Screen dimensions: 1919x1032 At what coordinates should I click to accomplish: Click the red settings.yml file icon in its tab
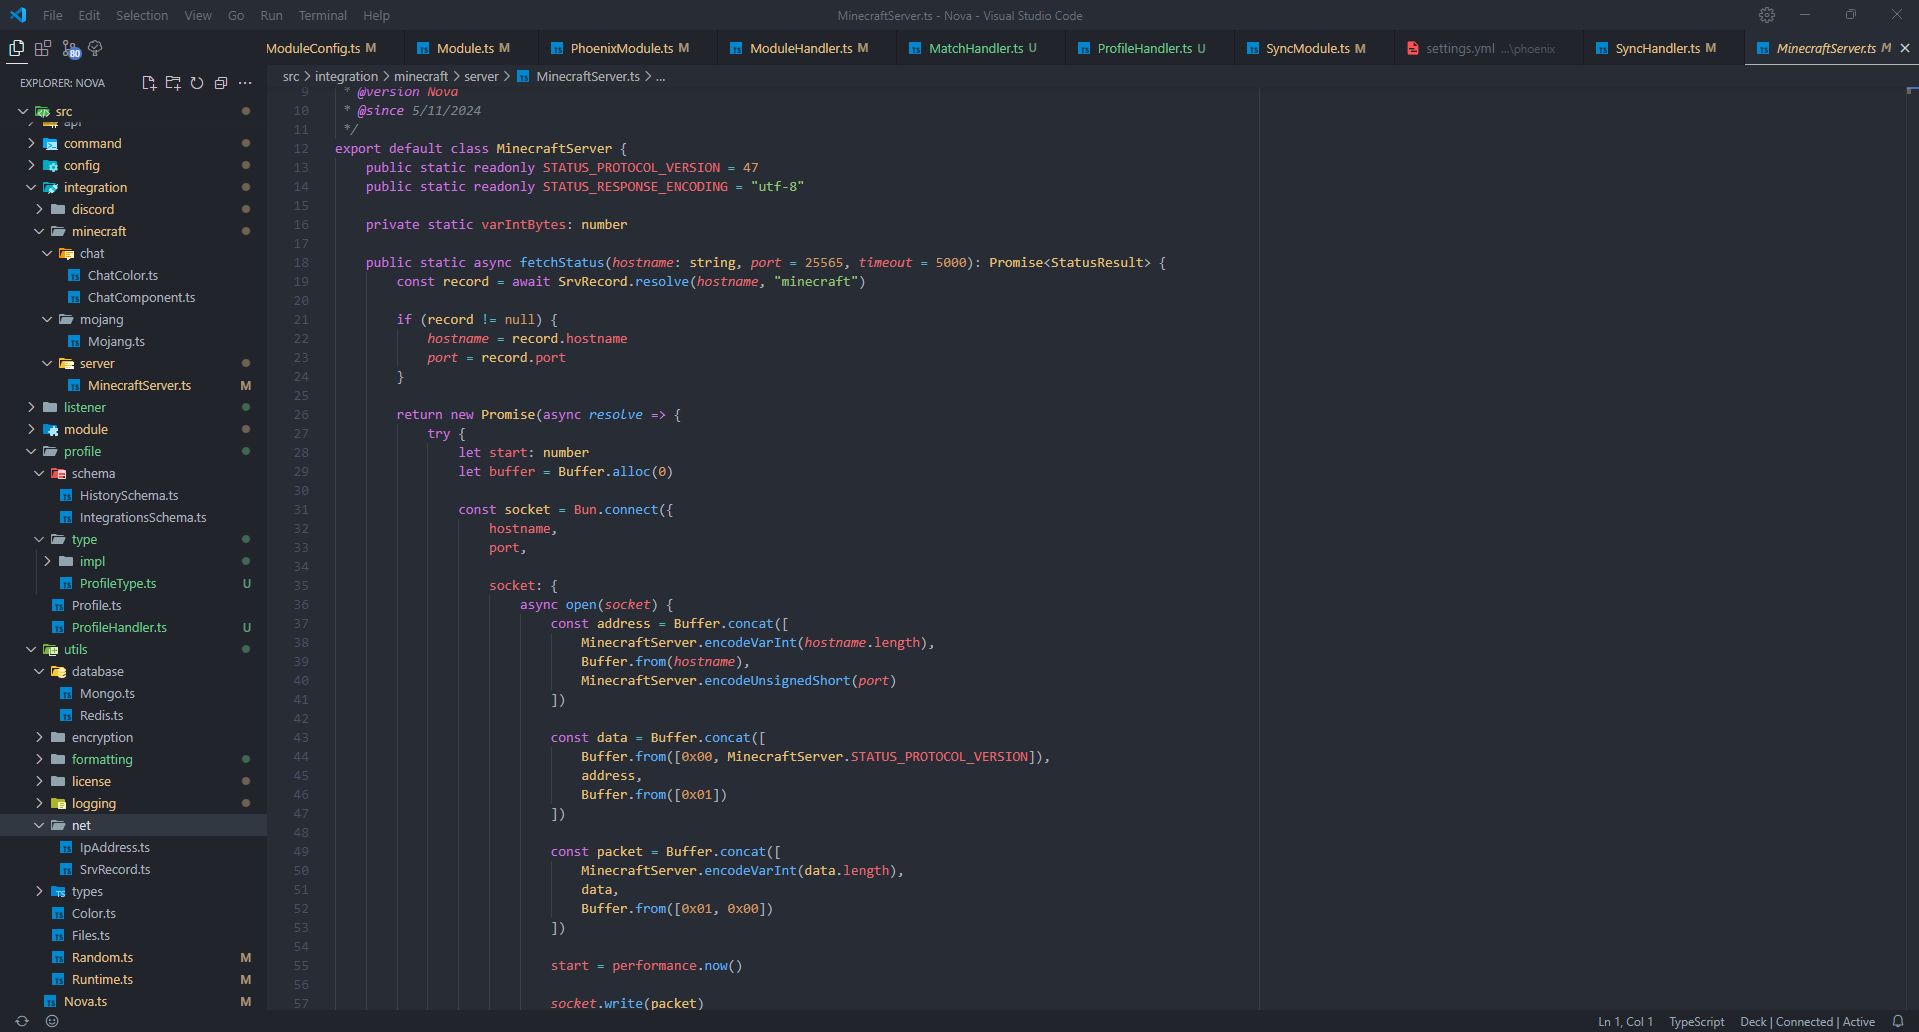[x=1412, y=48]
